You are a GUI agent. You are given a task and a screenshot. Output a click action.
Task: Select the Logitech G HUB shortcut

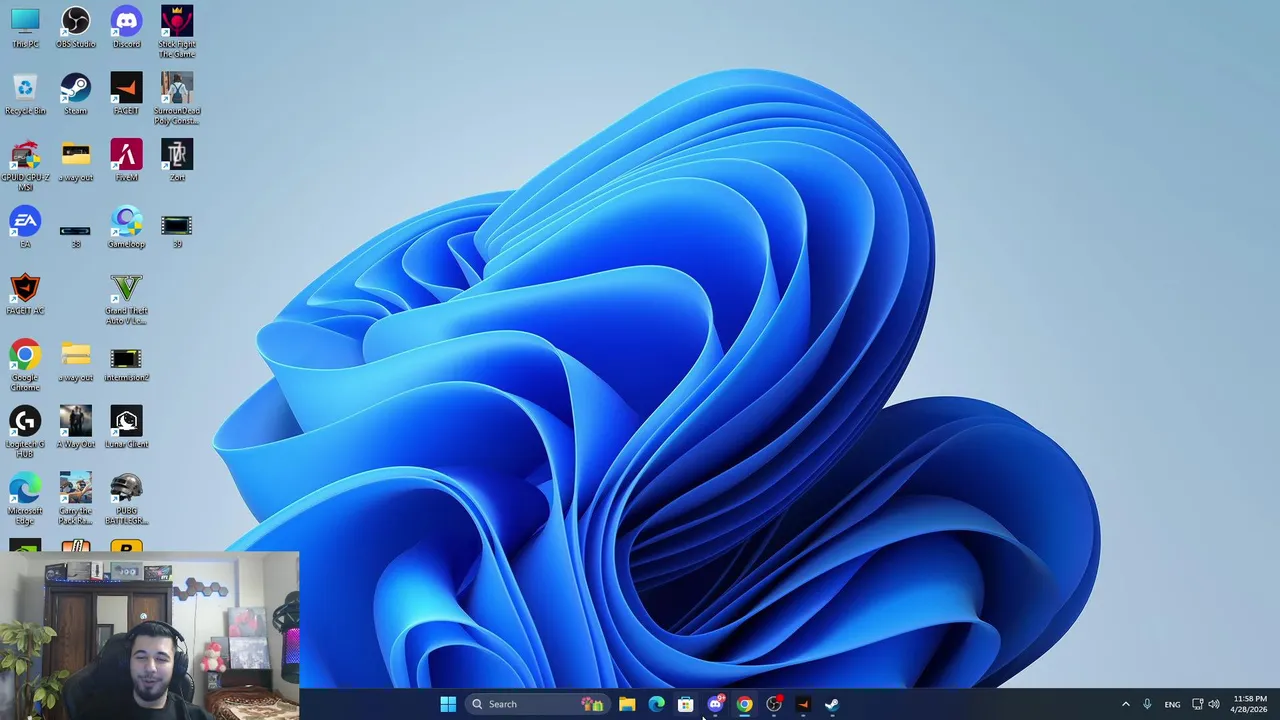(25, 432)
